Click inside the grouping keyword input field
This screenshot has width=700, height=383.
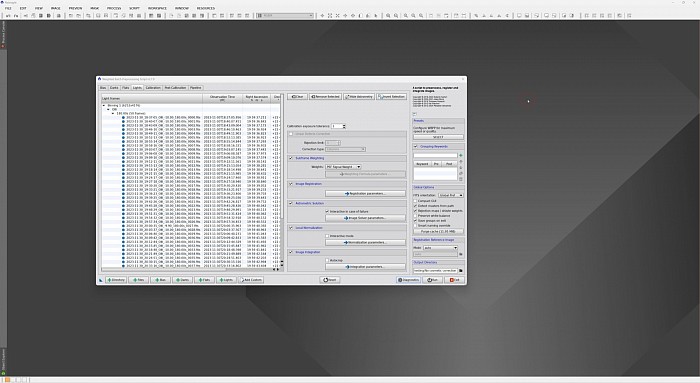(435, 155)
